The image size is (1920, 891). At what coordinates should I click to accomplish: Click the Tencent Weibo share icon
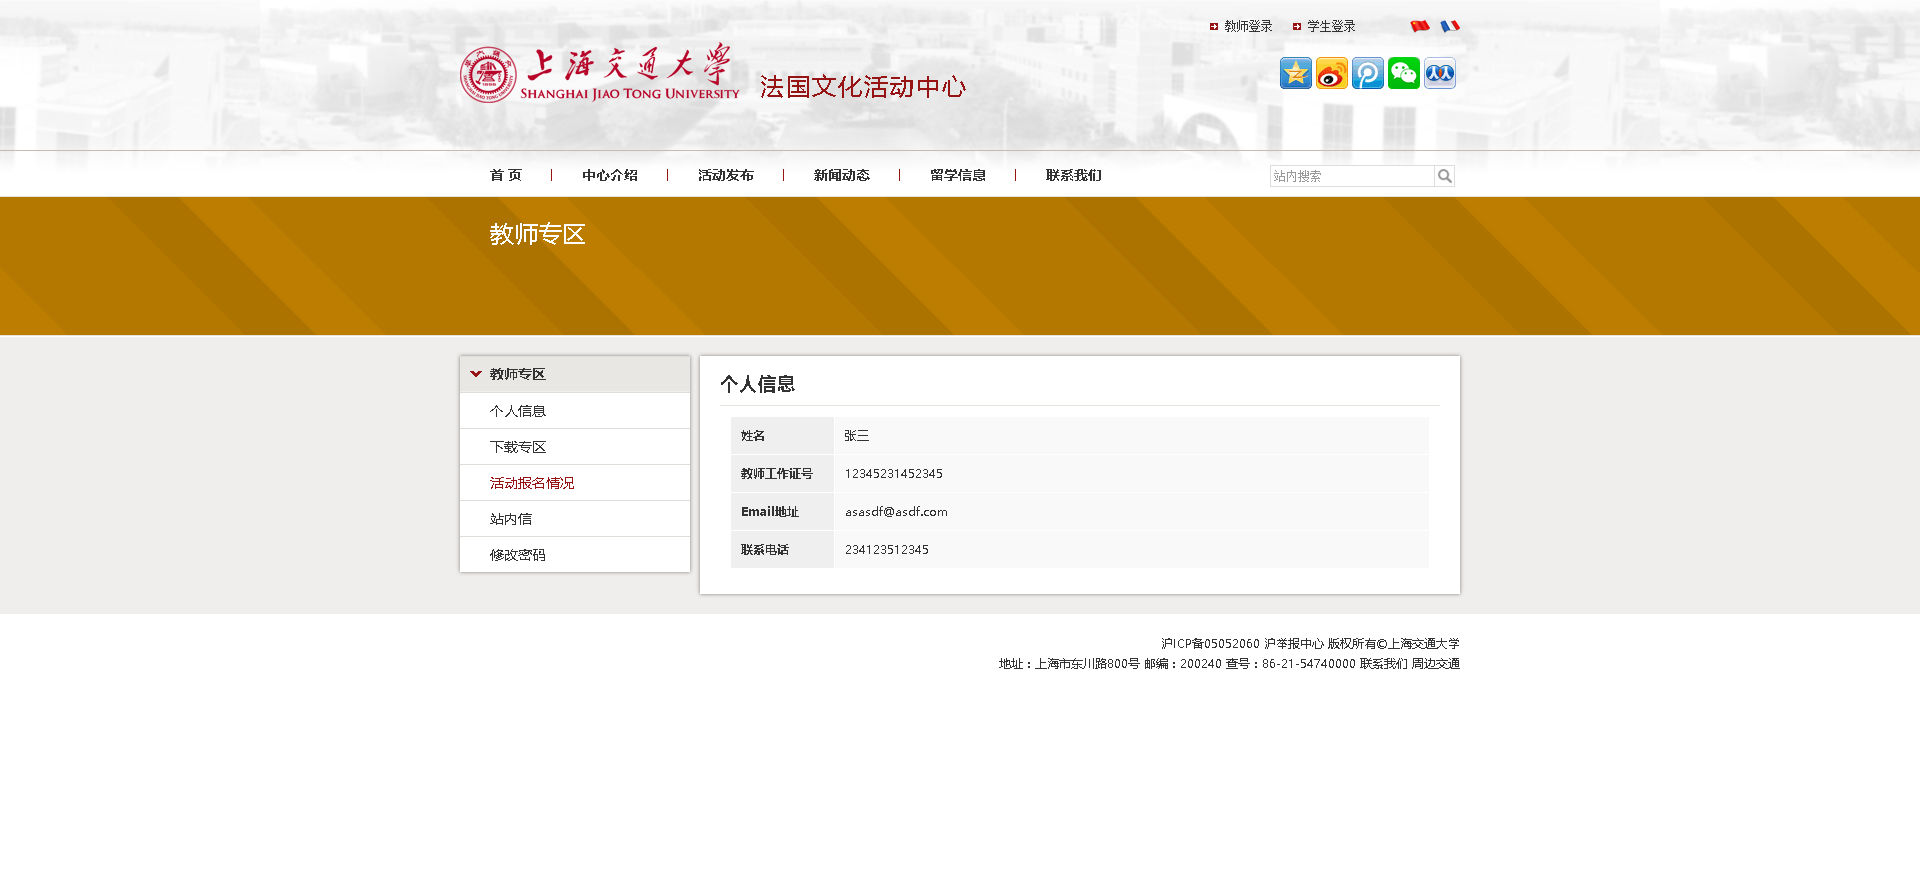tap(1367, 73)
